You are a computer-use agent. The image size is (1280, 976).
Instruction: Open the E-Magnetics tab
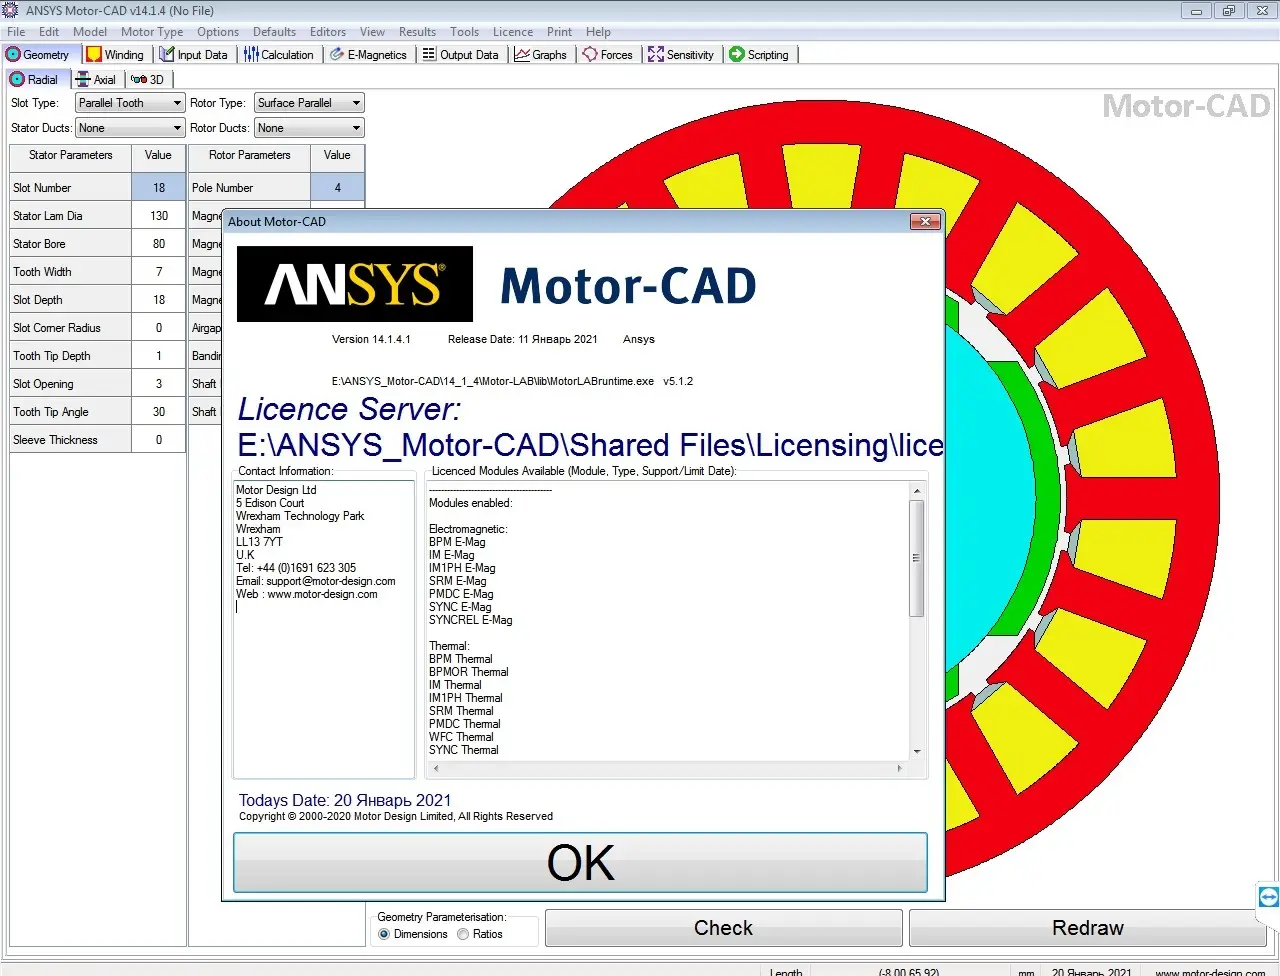tap(369, 55)
